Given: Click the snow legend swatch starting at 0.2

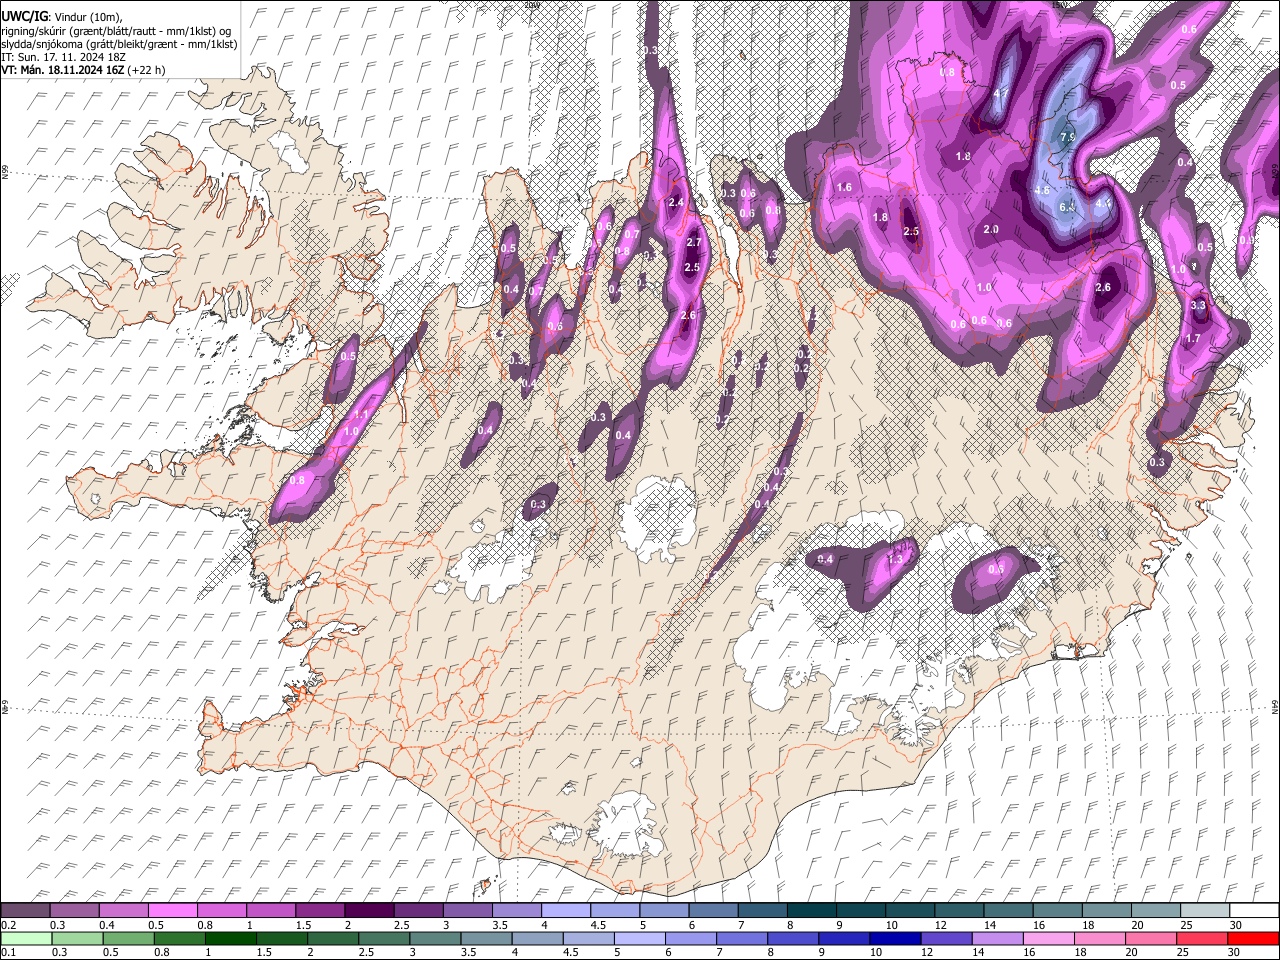Looking at the screenshot, I should pos(25,911).
